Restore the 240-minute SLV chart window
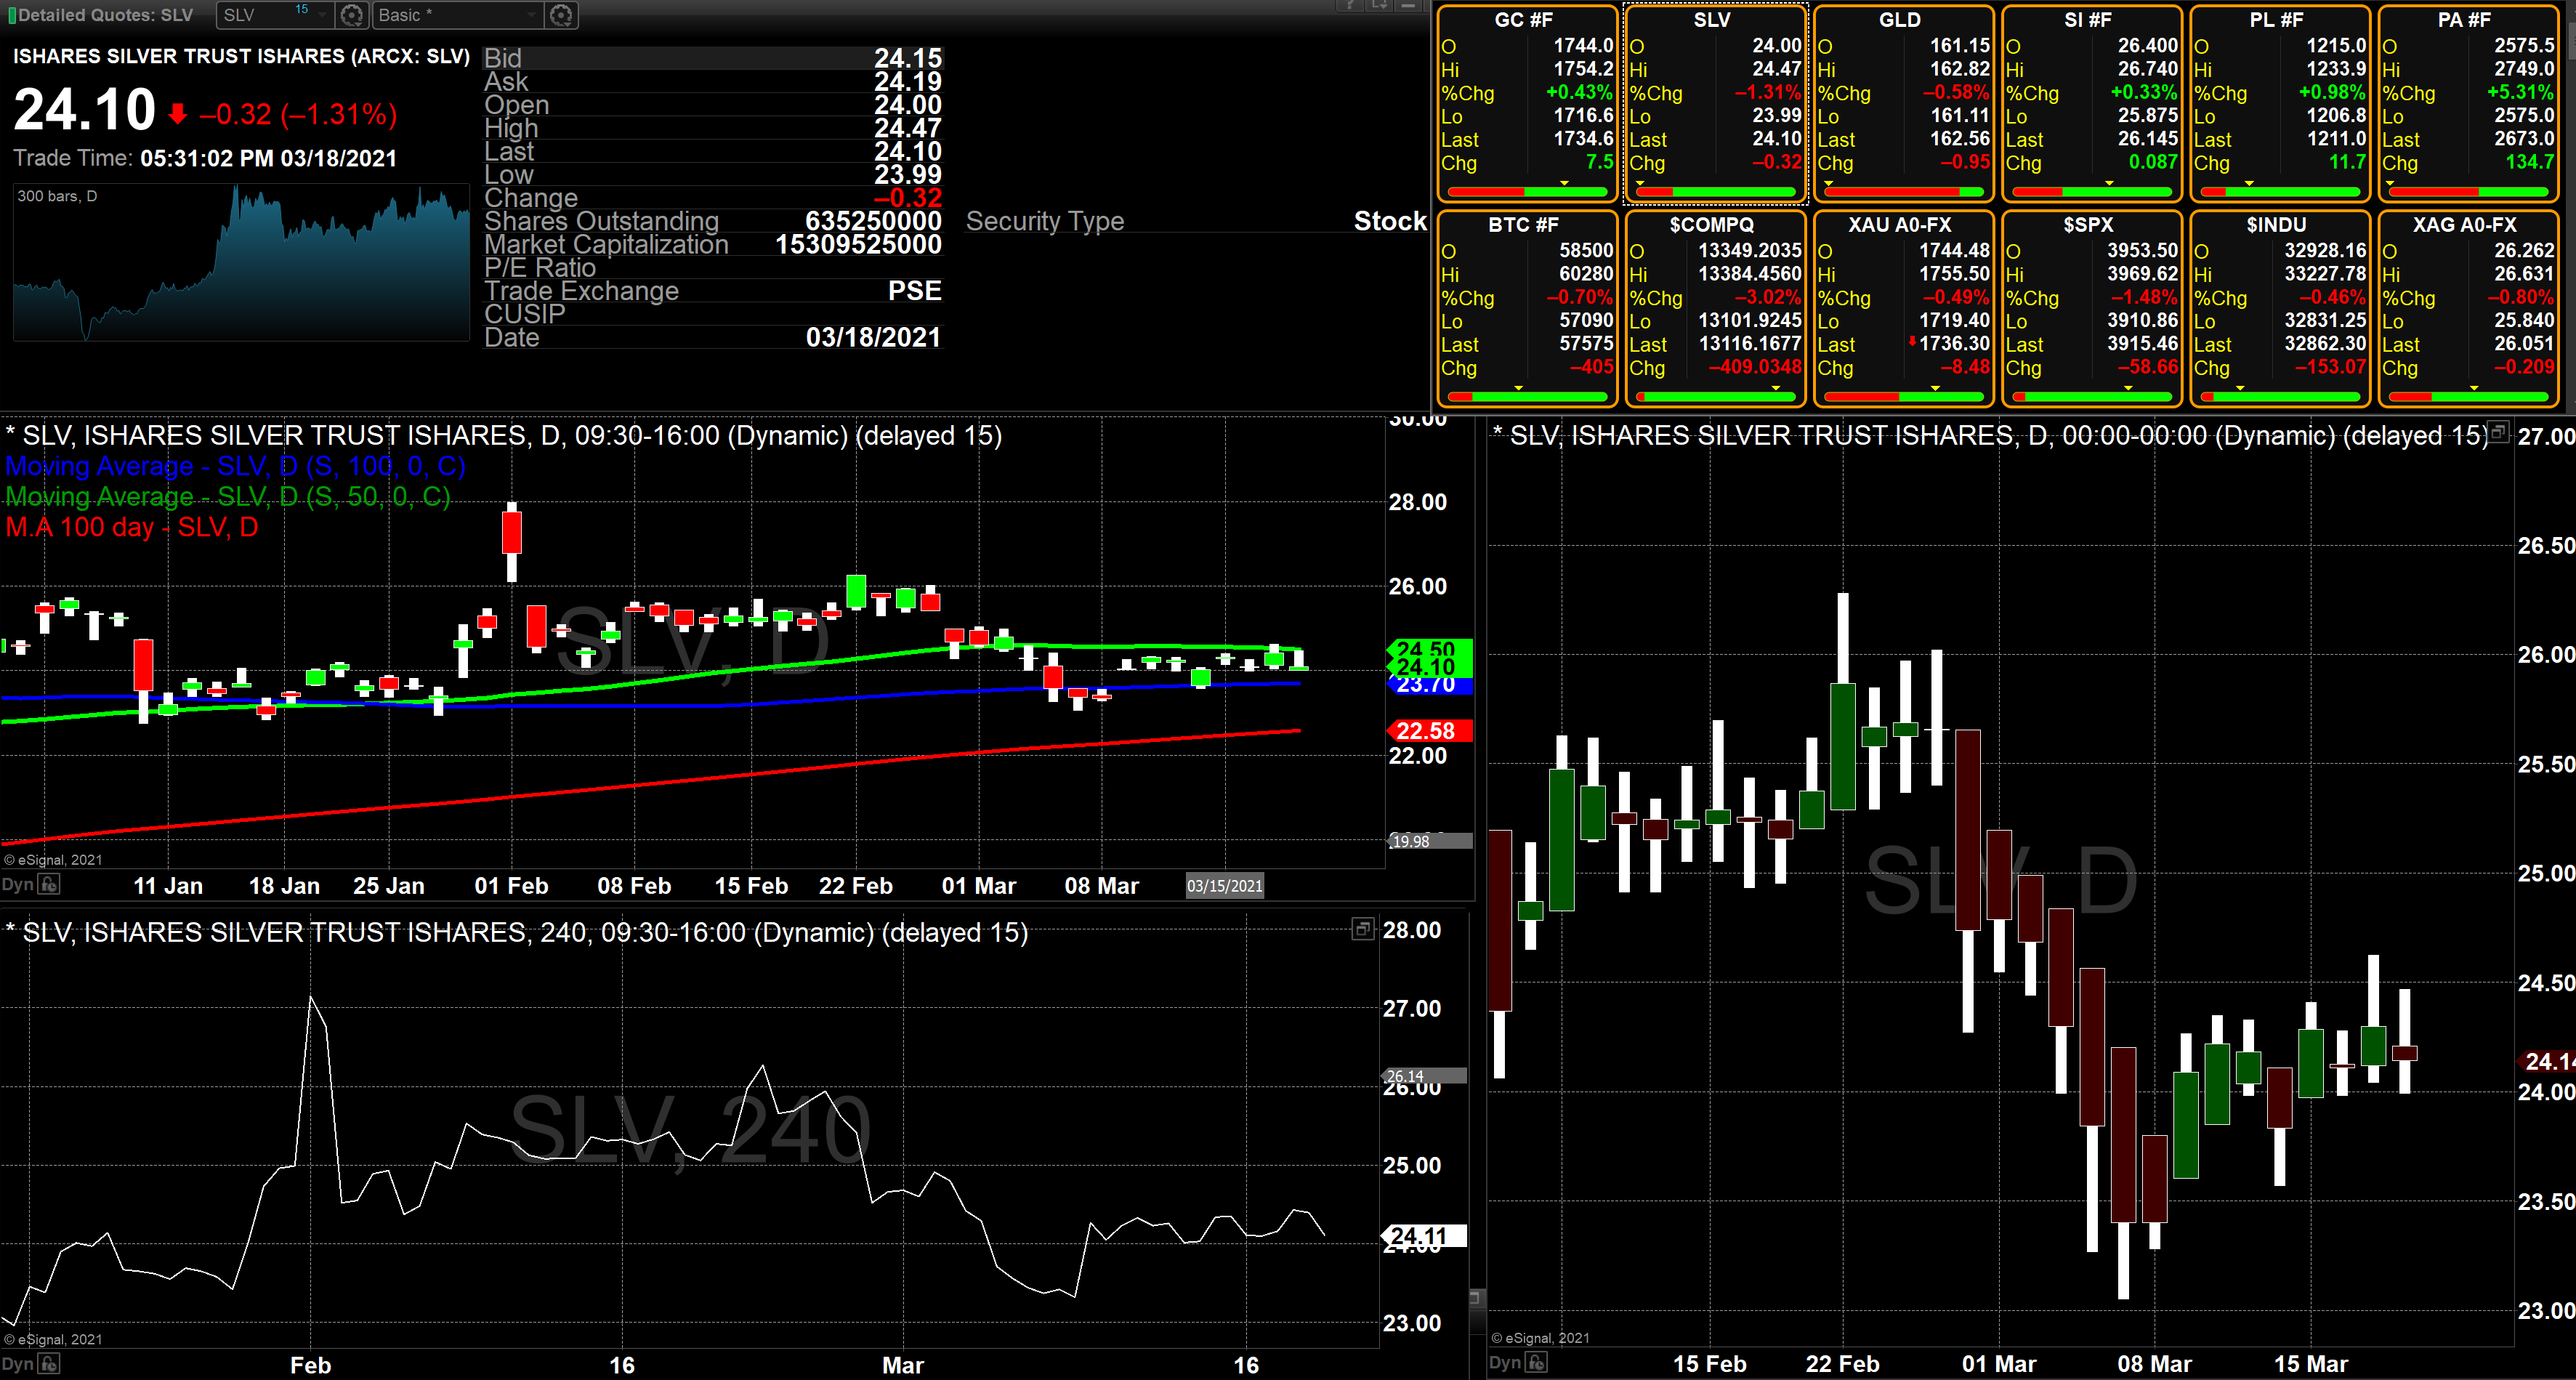Image resolution: width=2576 pixels, height=1380 pixels. 1362,929
